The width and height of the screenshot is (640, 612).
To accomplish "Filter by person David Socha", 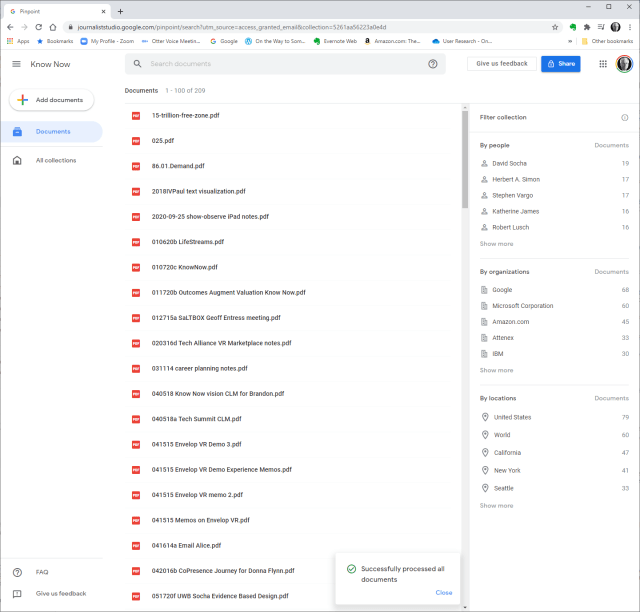I will (509, 163).
